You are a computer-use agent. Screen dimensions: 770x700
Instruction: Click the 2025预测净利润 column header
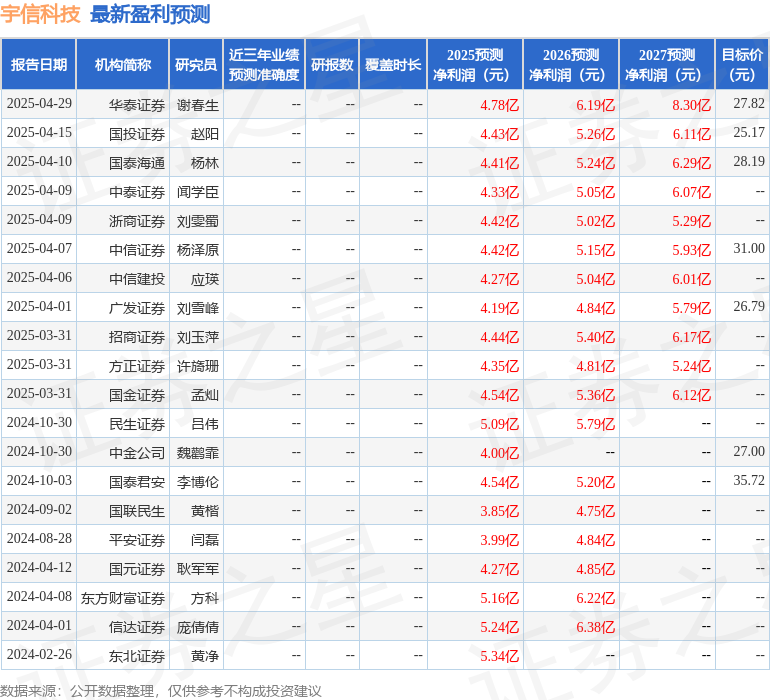coord(474,65)
